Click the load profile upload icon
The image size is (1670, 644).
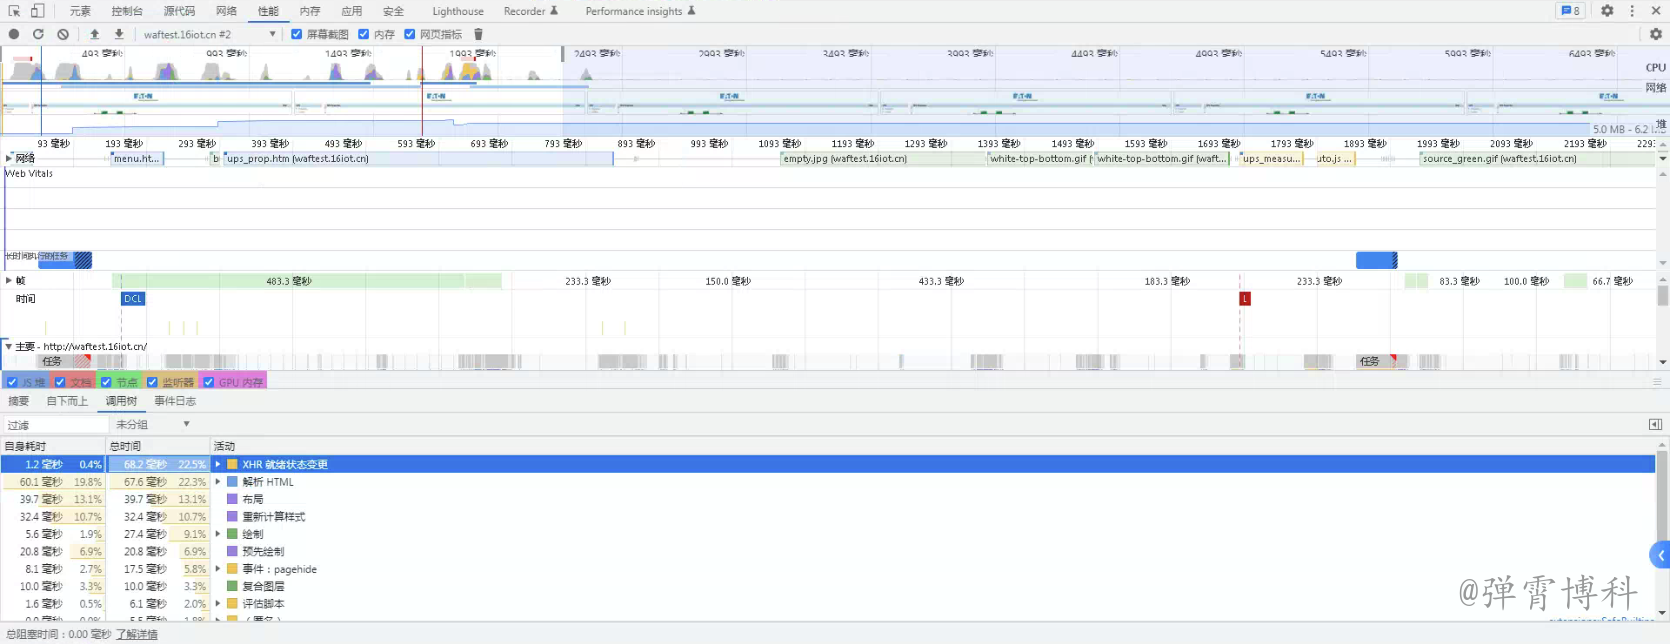95,34
